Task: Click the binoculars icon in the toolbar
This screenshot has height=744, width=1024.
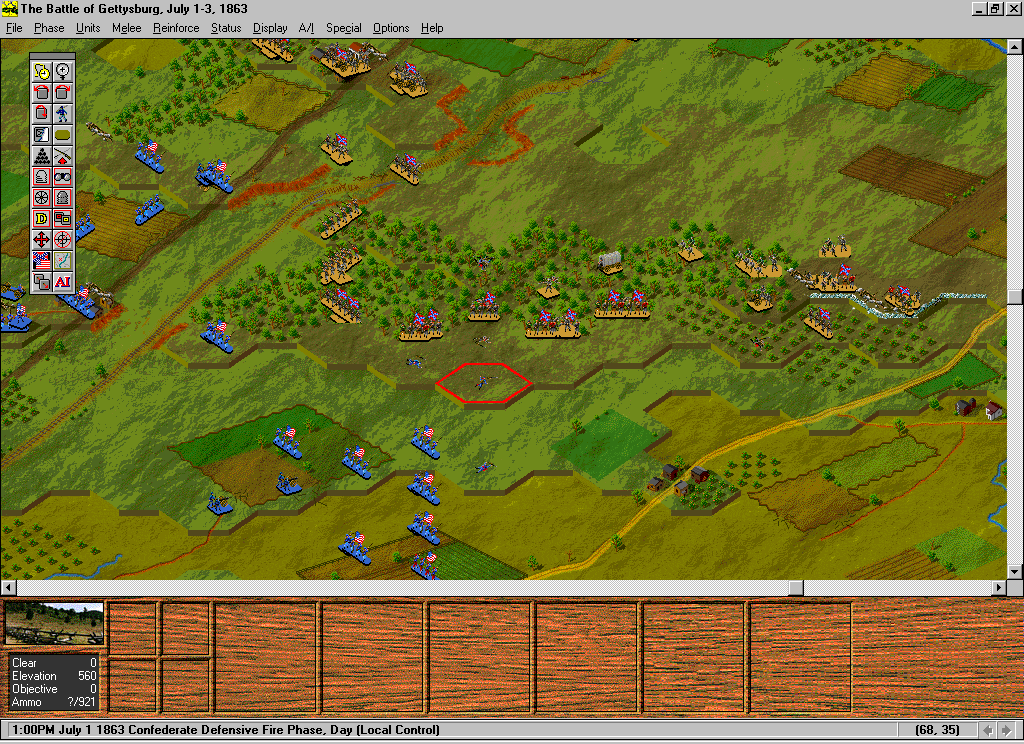Action: (x=62, y=176)
